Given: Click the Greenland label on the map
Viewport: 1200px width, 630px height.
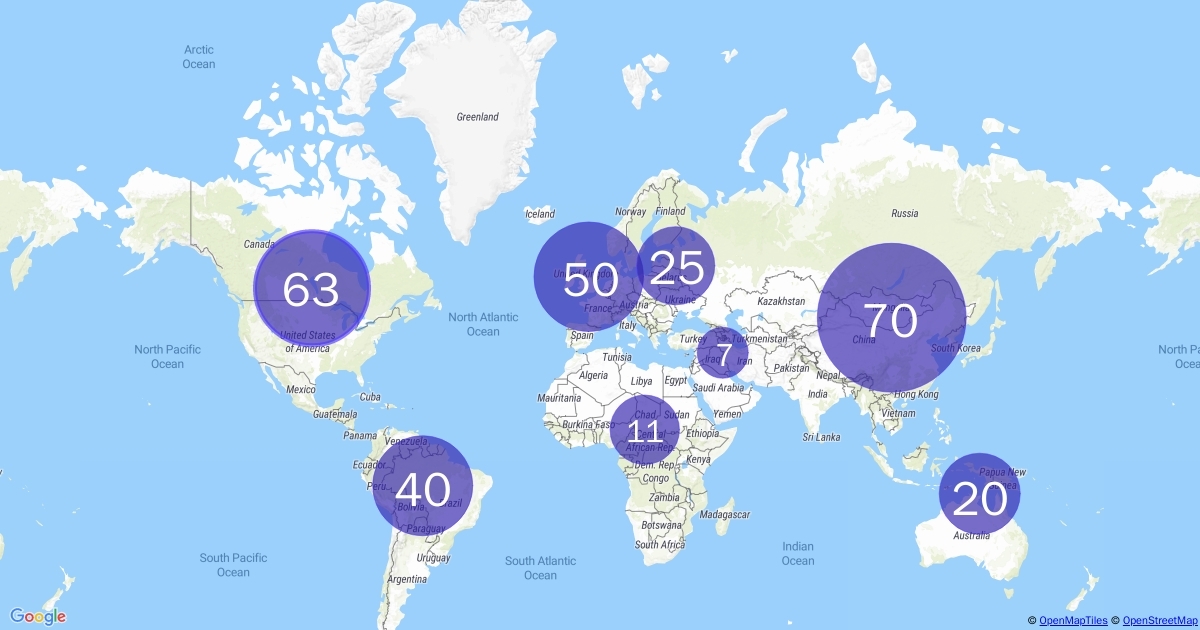Looking at the screenshot, I should [477, 117].
